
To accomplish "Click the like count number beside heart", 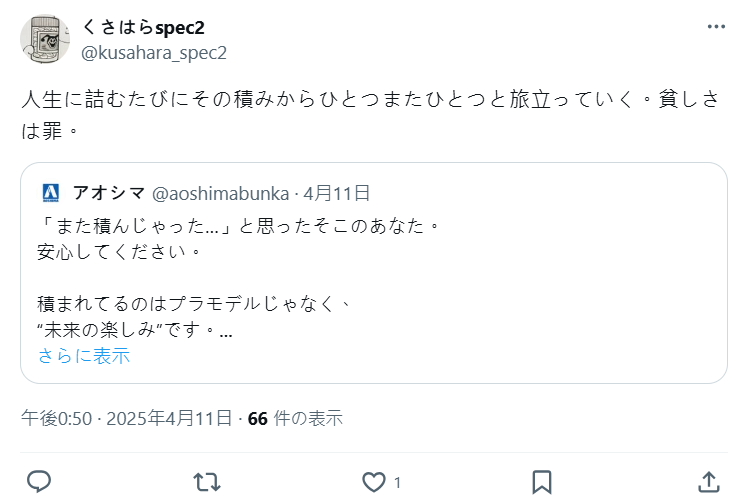I will tap(397, 483).
